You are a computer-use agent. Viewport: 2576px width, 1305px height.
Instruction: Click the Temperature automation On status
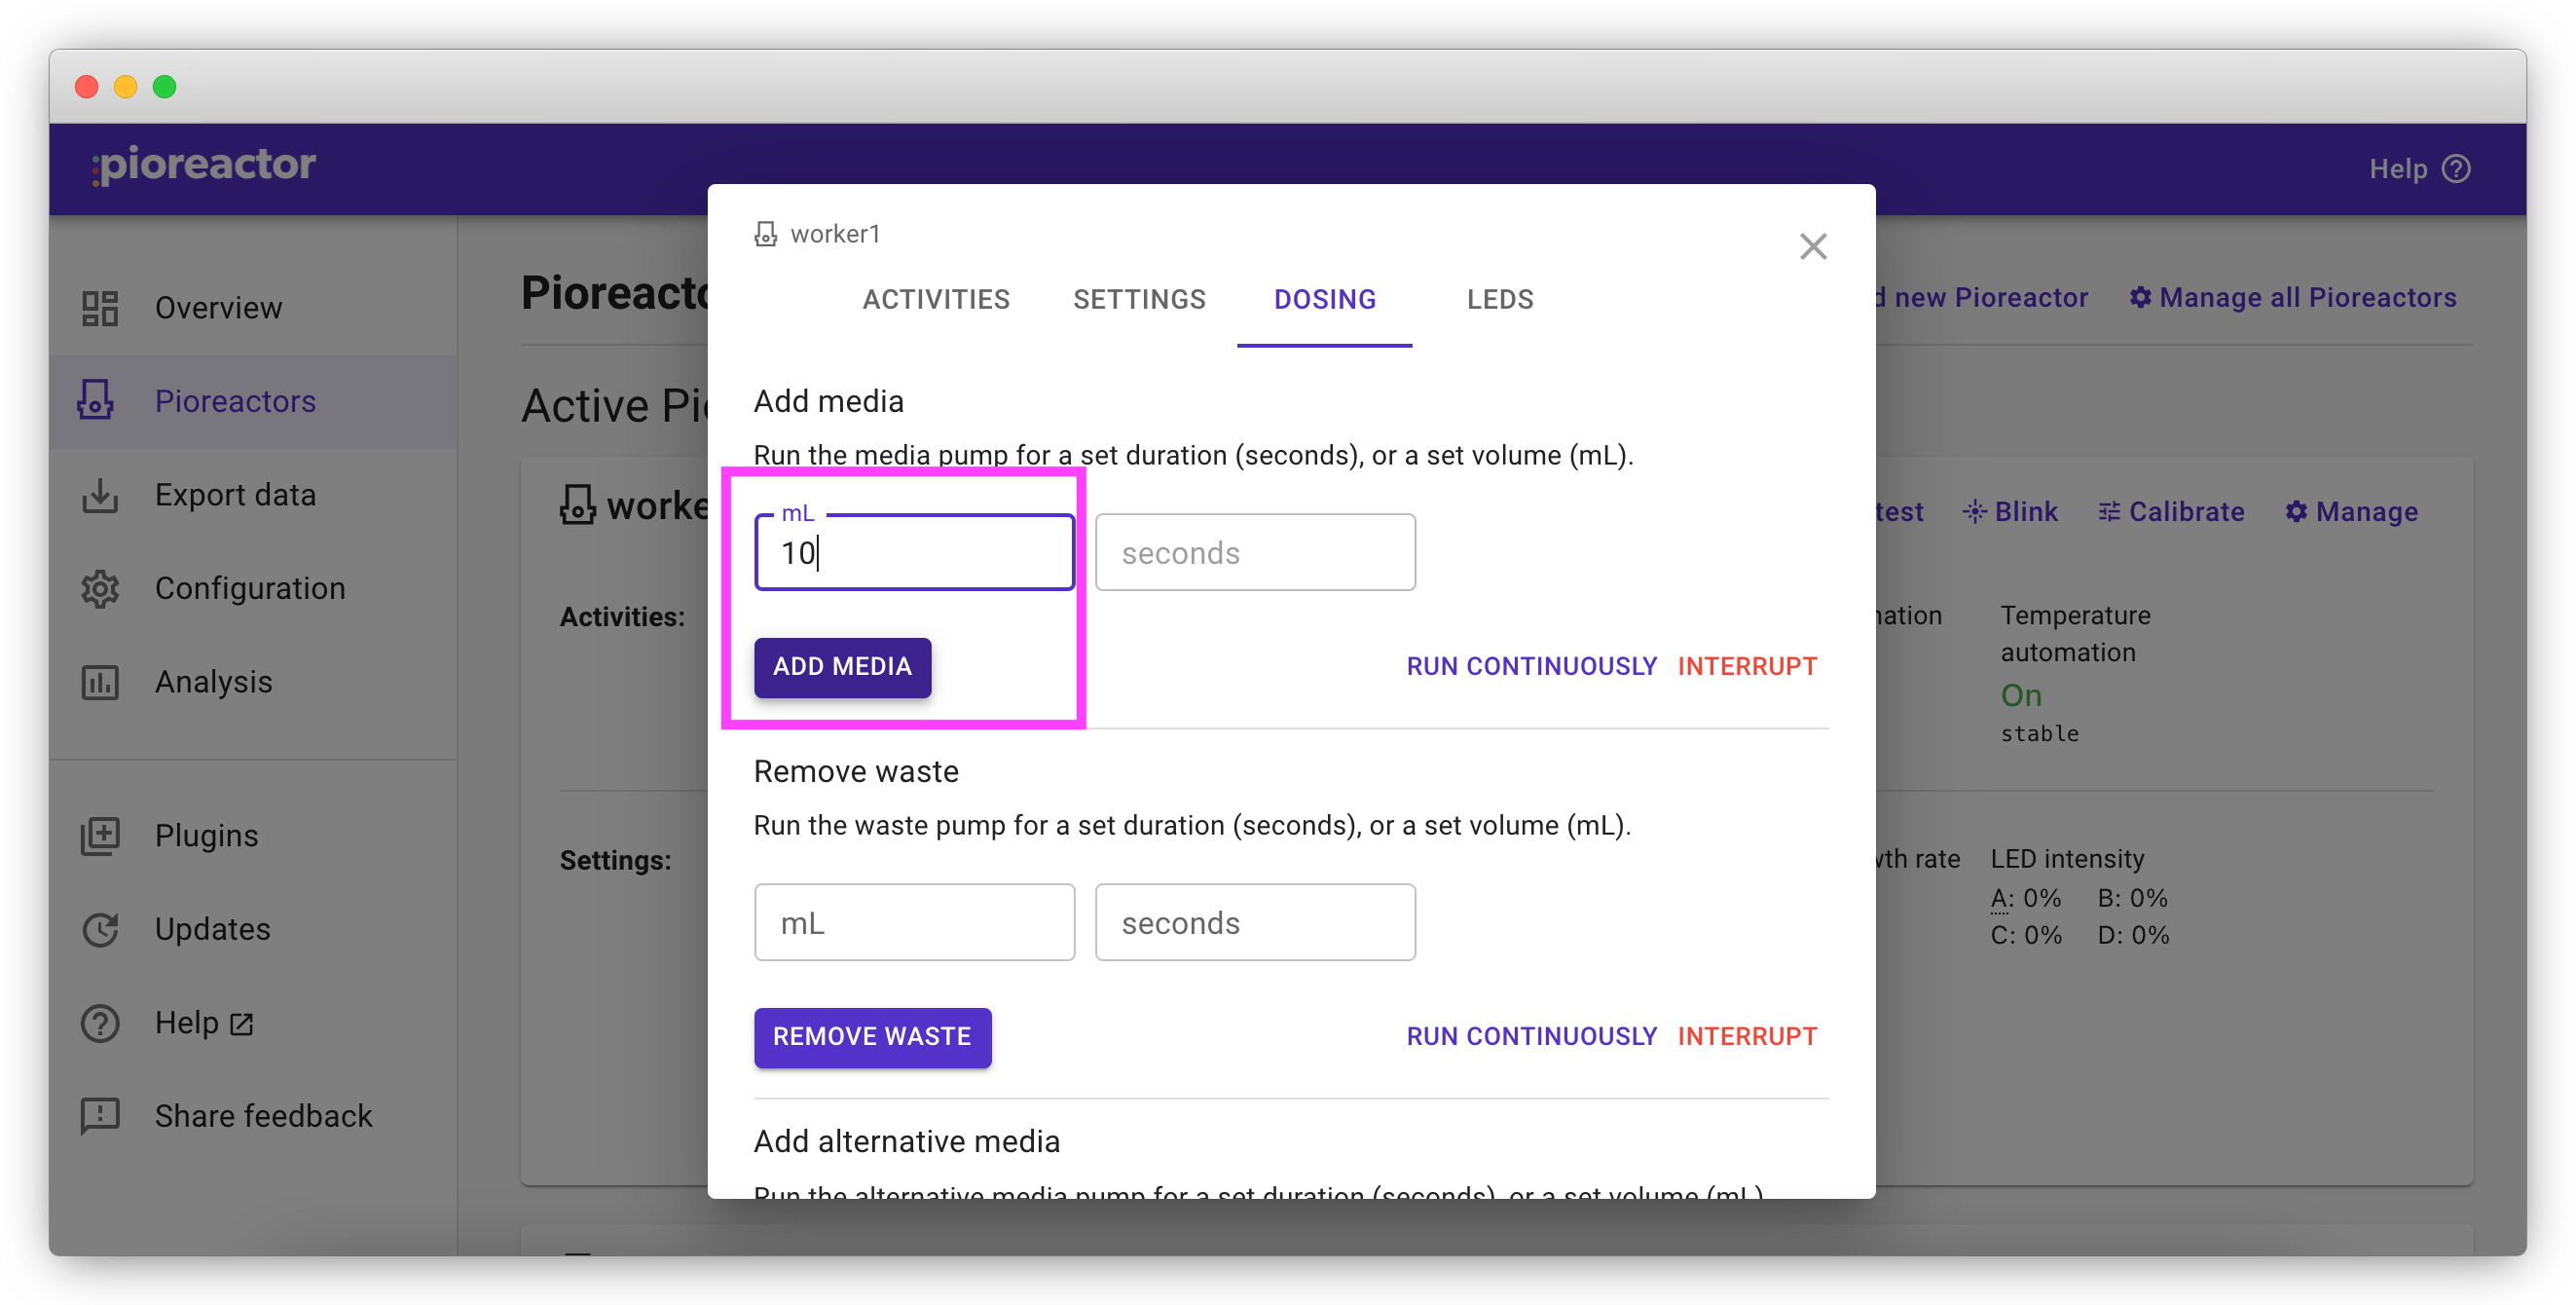2021,695
